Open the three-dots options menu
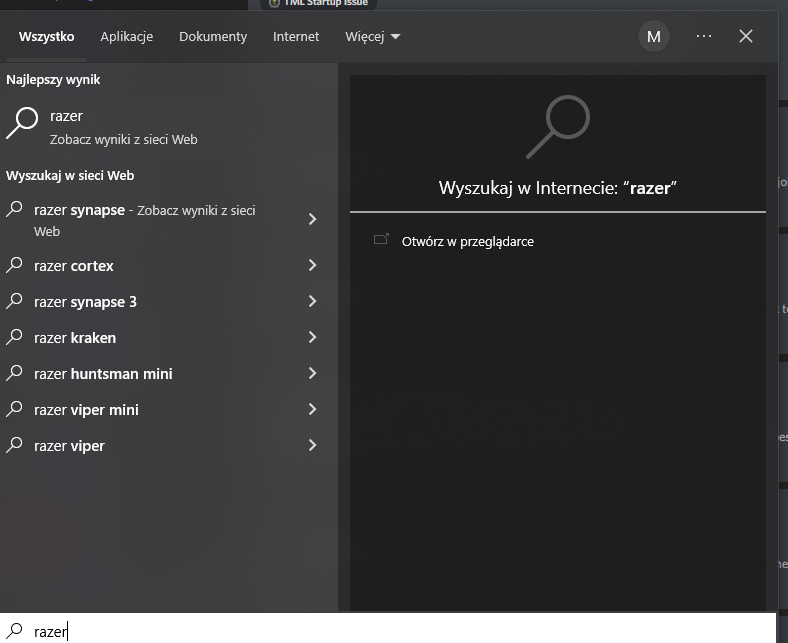The width and height of the screenshot is (788, 643). coord(704,36)
